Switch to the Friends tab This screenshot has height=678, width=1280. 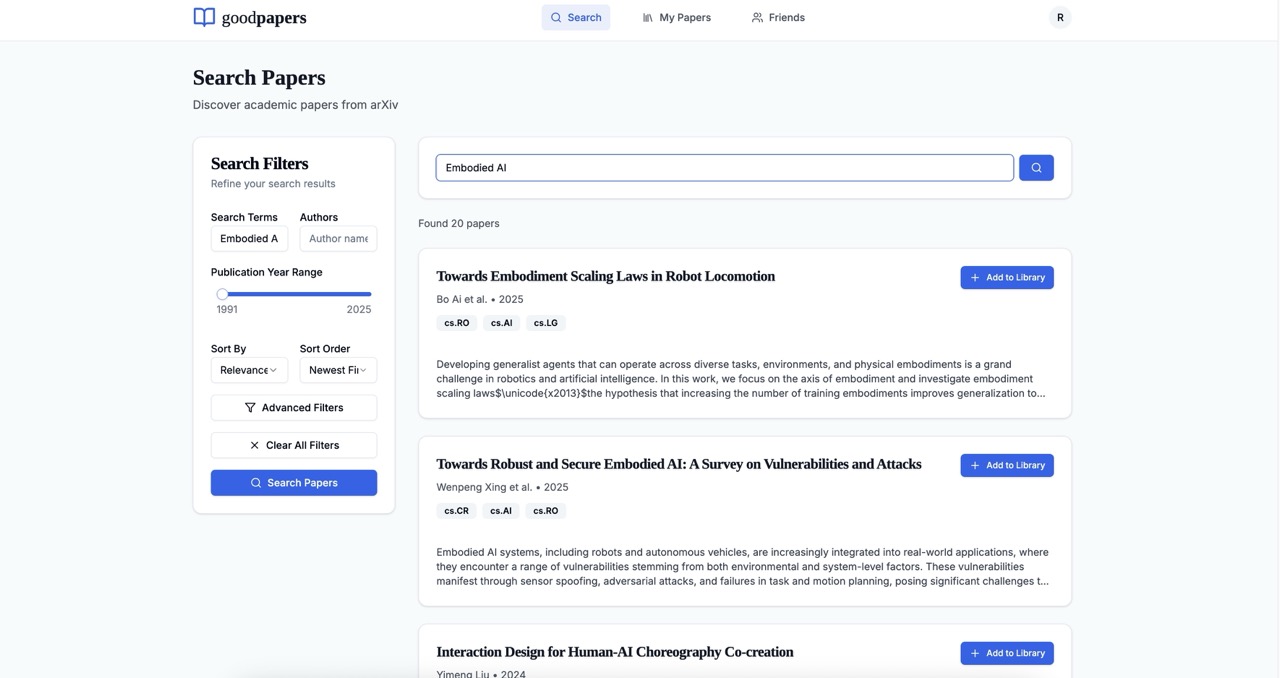778,17
